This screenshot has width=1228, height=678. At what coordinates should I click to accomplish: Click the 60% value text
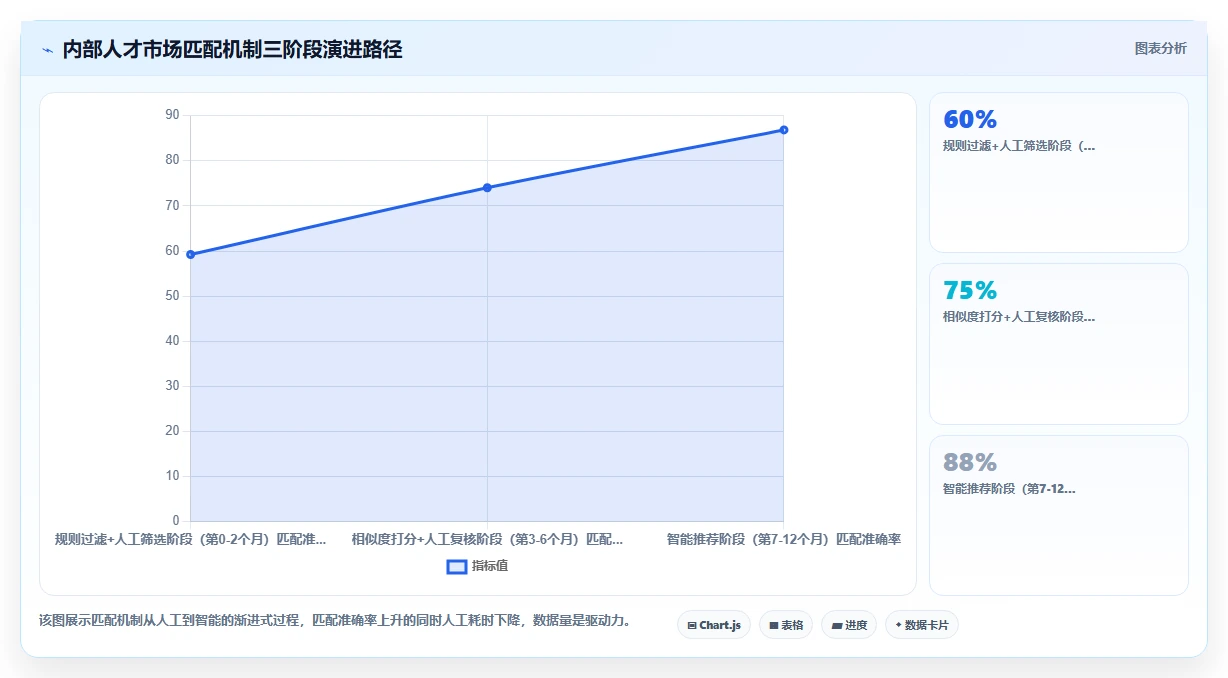pyautogui.click(x=970, y=119)
